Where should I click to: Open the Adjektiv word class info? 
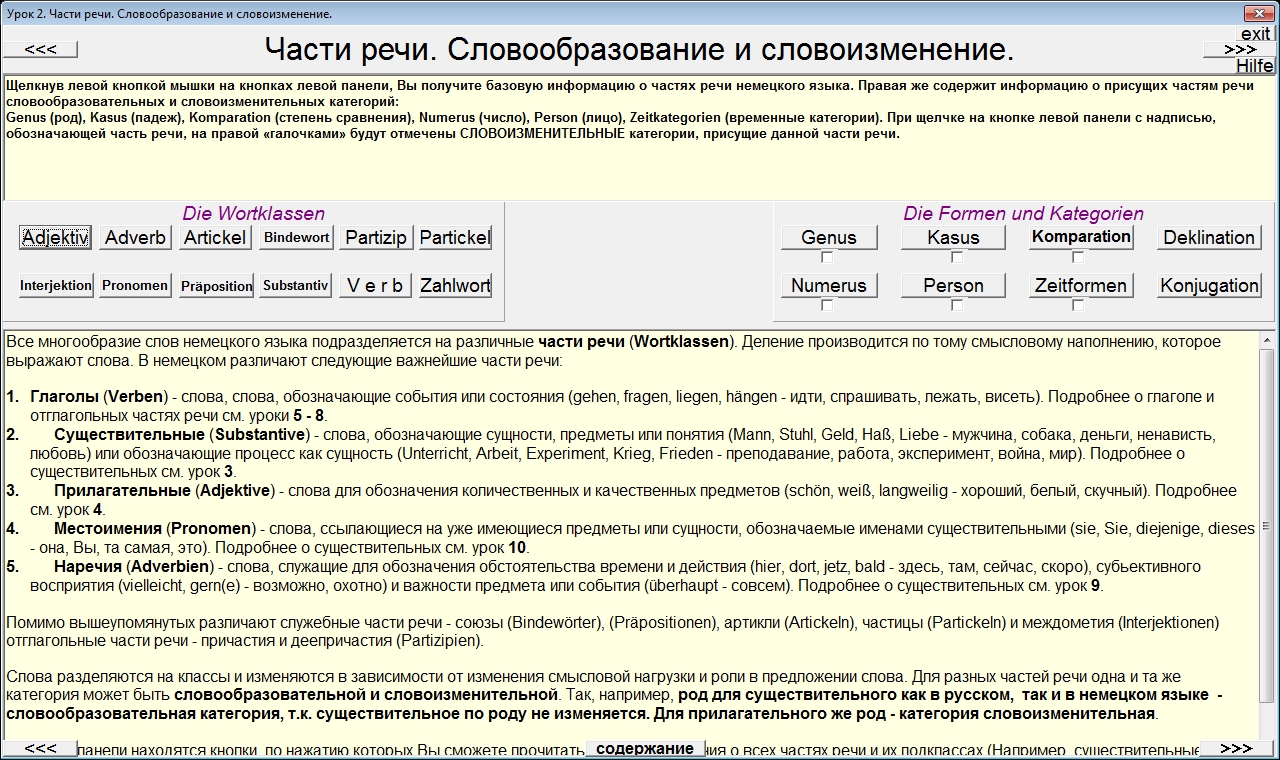(x=55, y=237)
